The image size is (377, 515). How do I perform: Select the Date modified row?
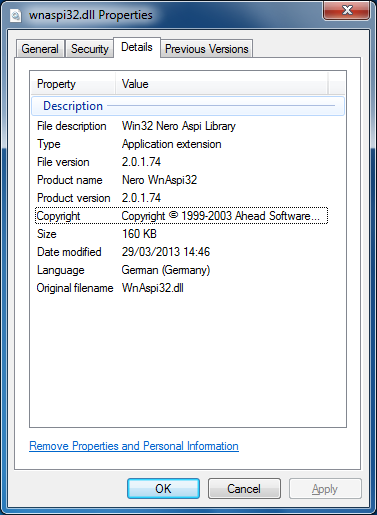[x=182, y=252]
